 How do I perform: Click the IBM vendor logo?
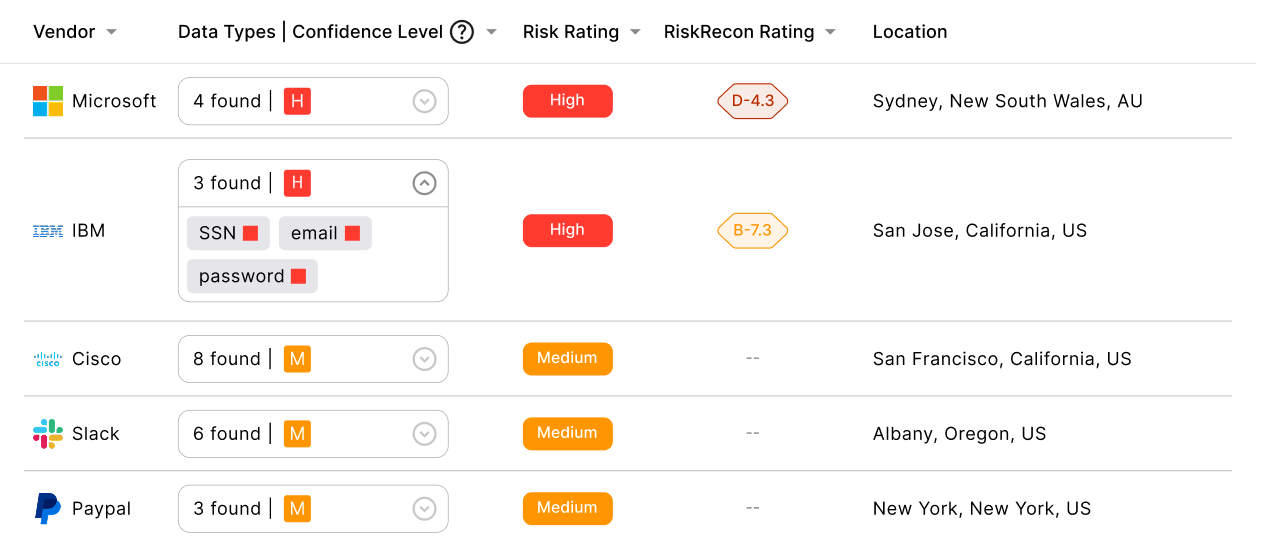pyautogui.click(x=48, y=231)
